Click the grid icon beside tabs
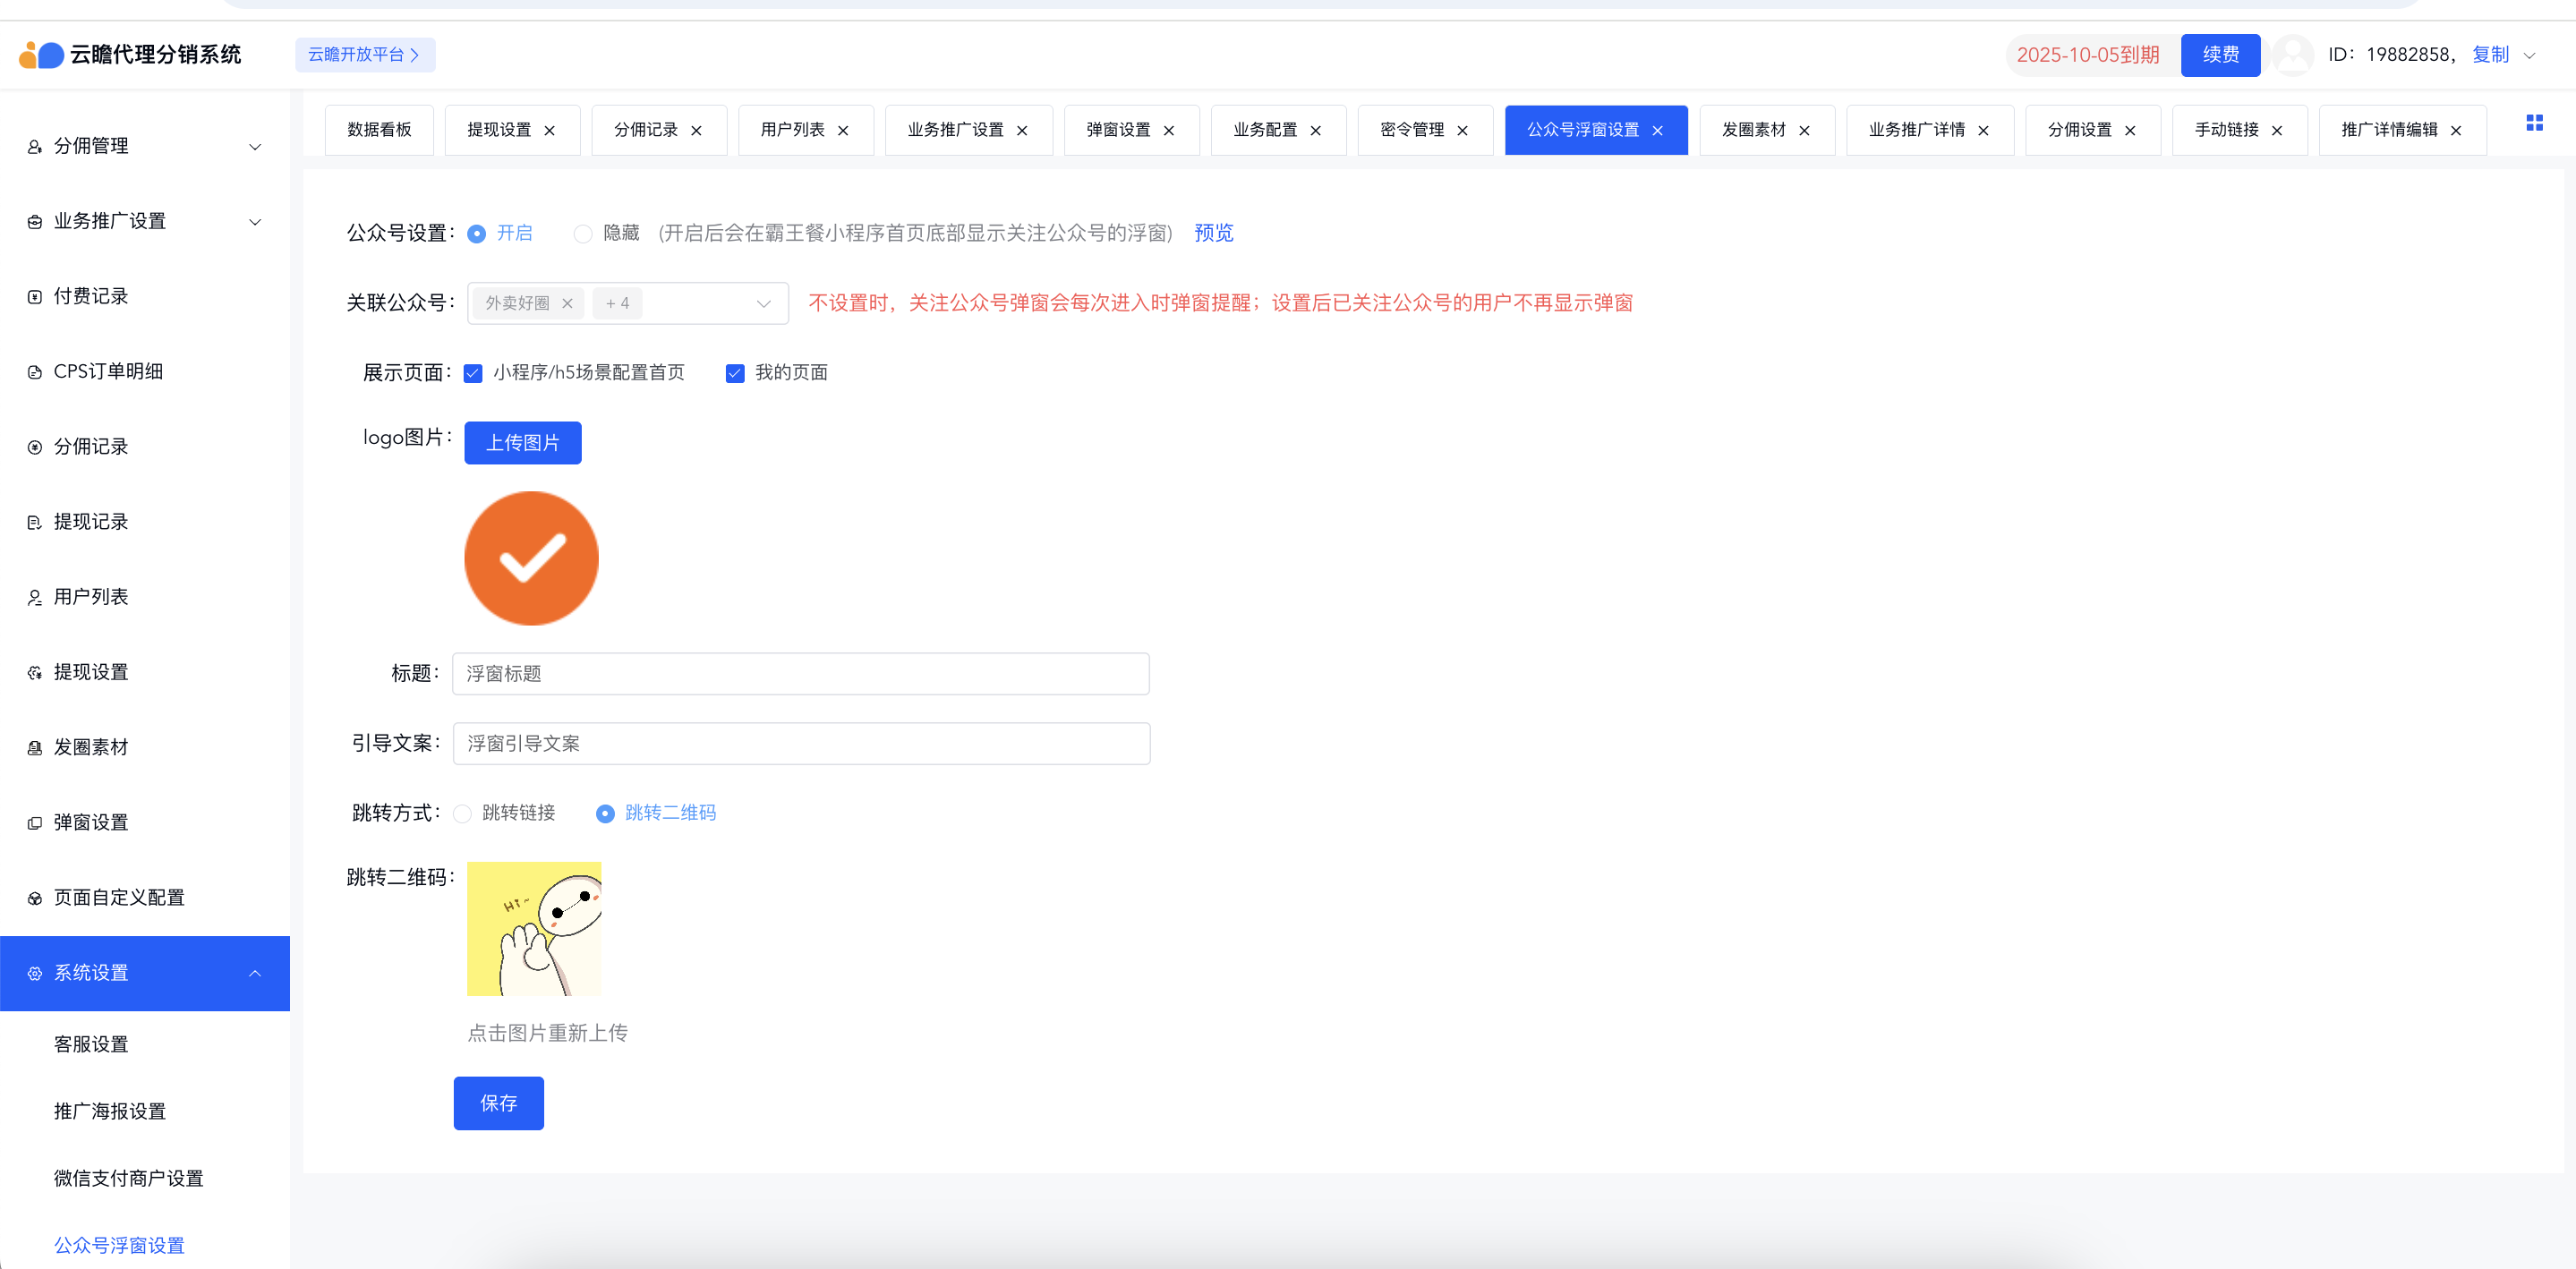Image resolution: width=2576 pixels, height=1269 pixels. click(2534, 123)
